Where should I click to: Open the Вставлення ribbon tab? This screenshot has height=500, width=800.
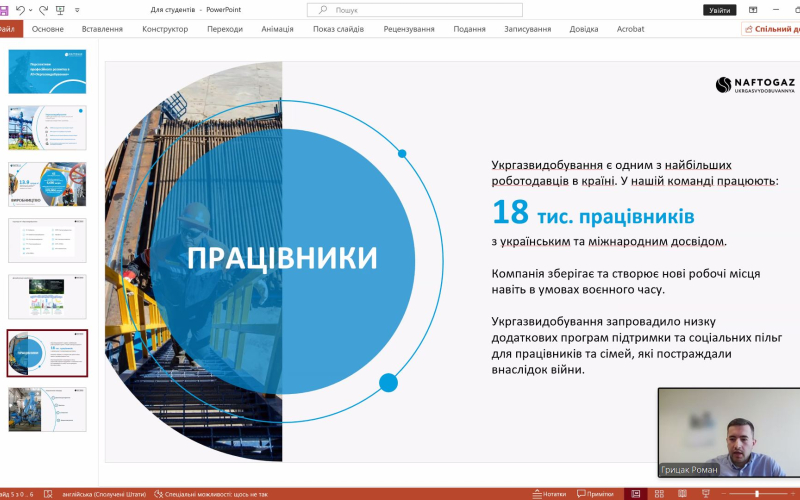tap(102, 29)
